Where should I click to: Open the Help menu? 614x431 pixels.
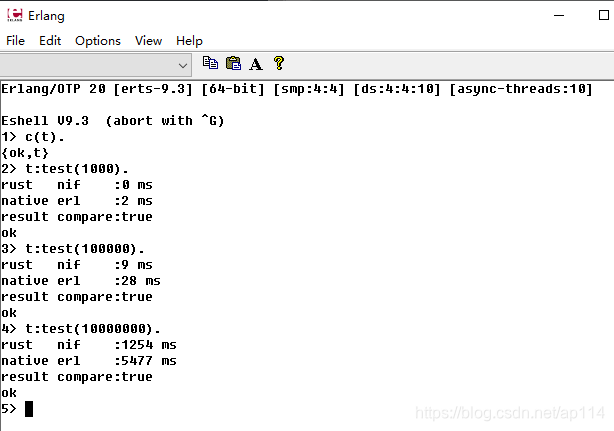pos(189,41)
